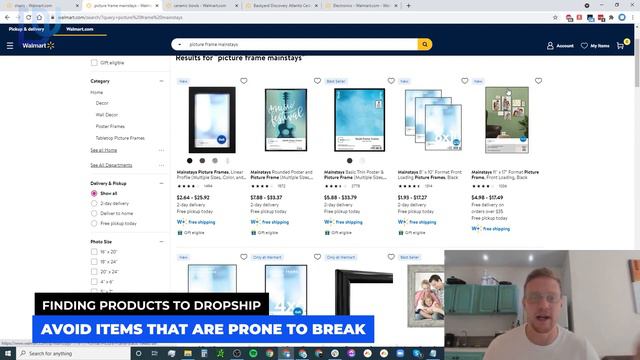Collapse the Category filter section
Viewport: 640px width, 360px height.
161,81
